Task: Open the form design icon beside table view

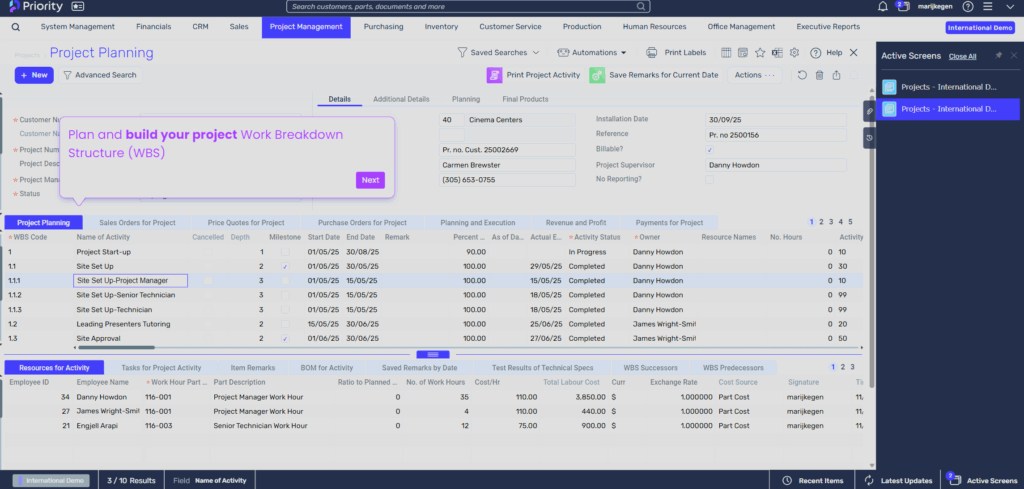Action: tap(743, 52)
